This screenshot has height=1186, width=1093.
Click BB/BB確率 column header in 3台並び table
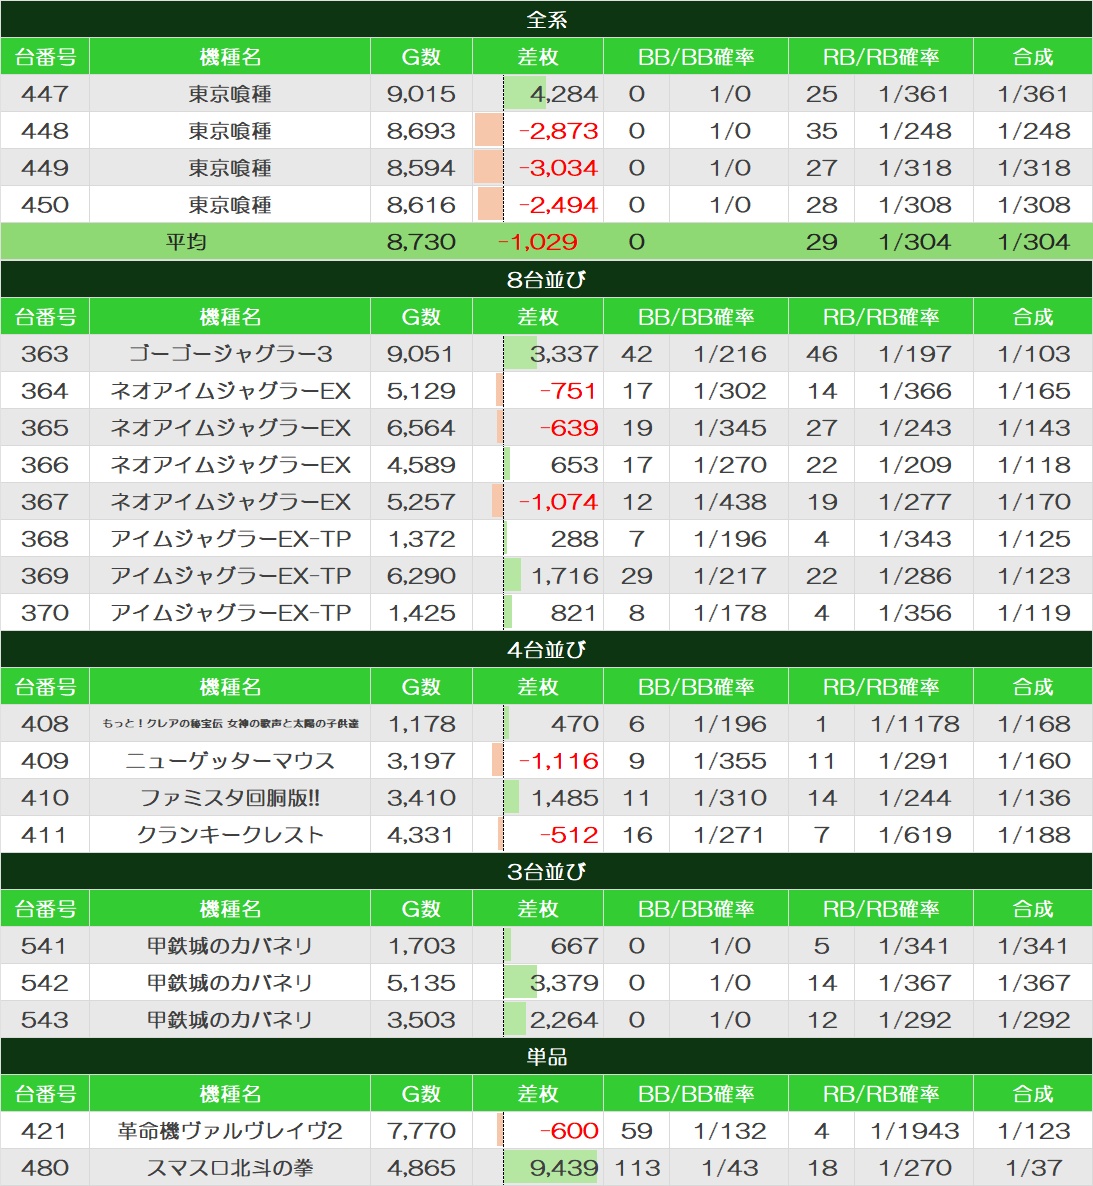pyautogui.click(x=696, y=908)
